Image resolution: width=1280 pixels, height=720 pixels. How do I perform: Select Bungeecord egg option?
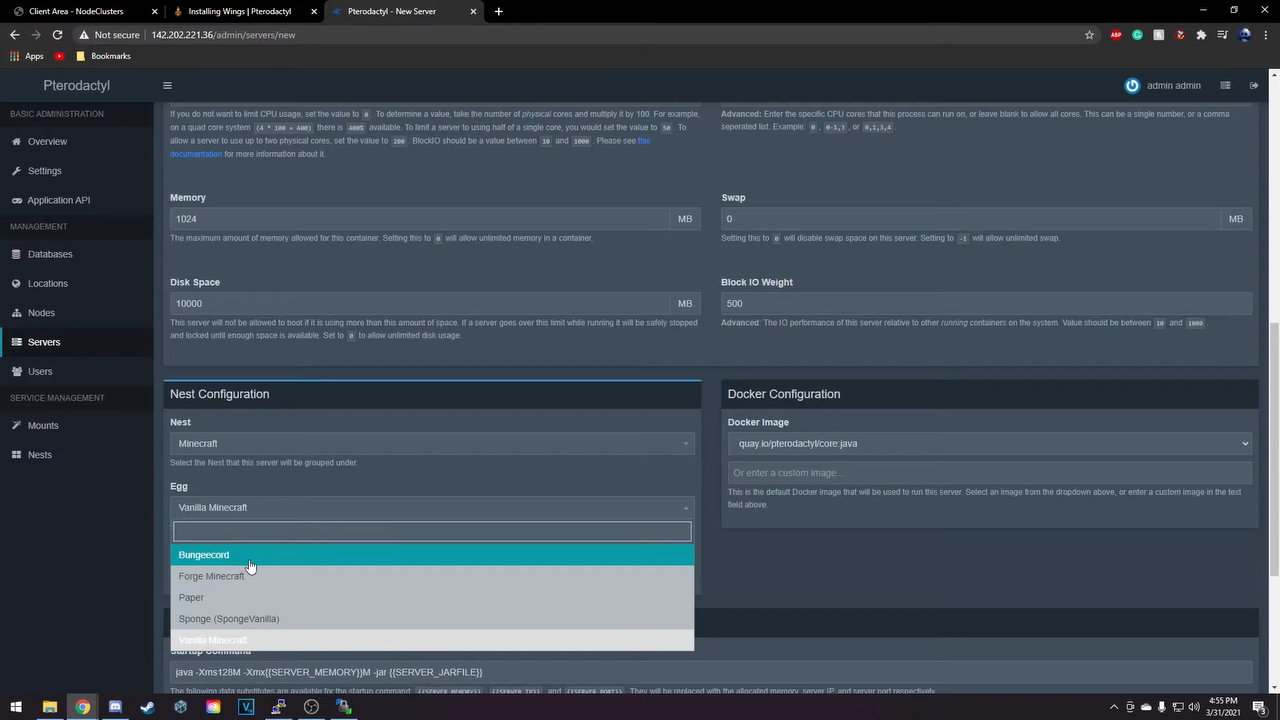[432, 555]
